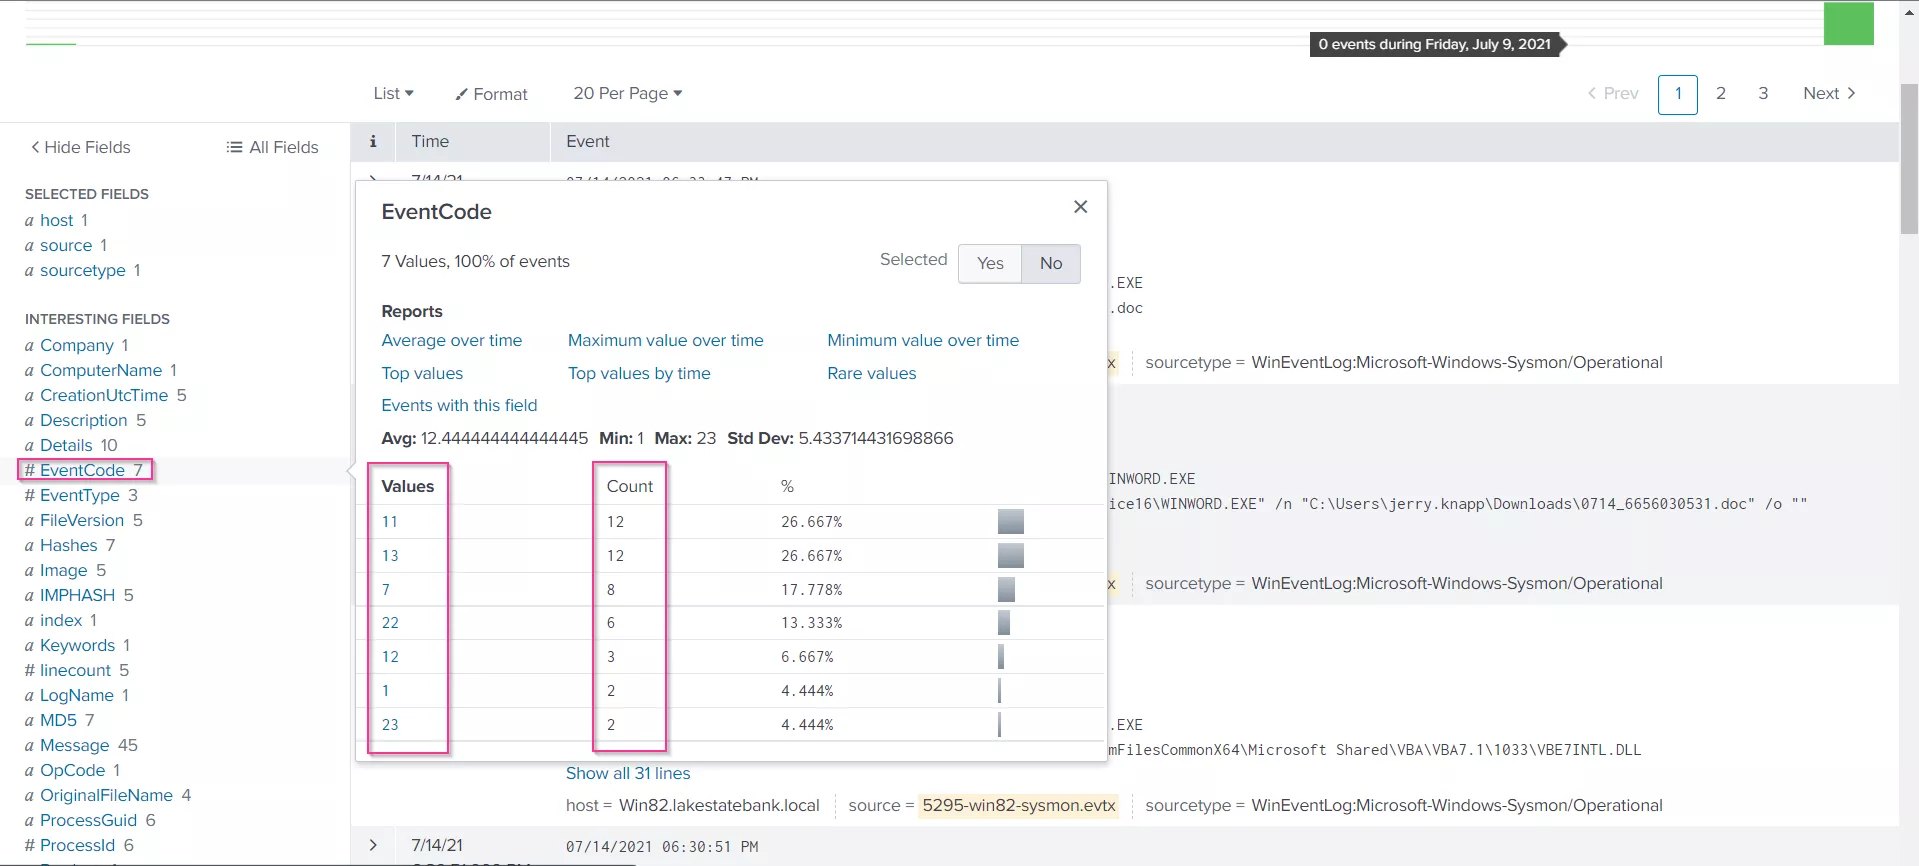The image size is (1919, 866).
Task: Select the sourcetype field in sidebar
Action: [x=83, y=270]
